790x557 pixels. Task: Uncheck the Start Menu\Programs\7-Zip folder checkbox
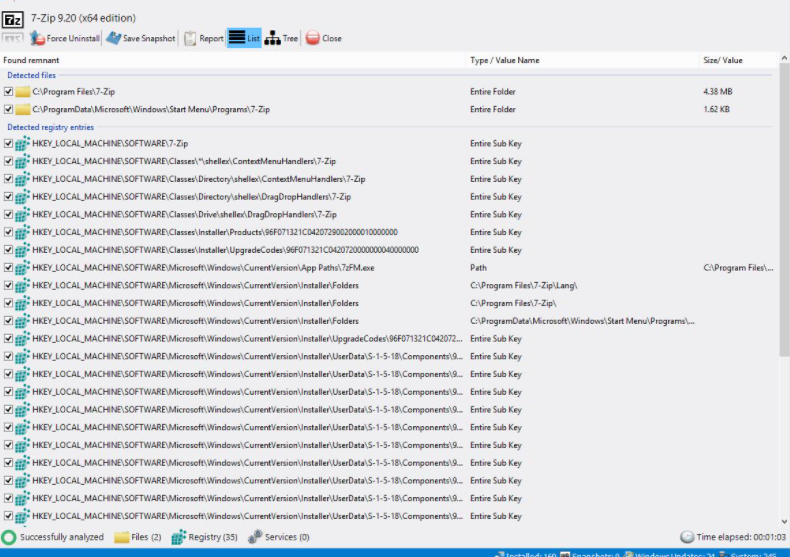click(x=8, y=109)
